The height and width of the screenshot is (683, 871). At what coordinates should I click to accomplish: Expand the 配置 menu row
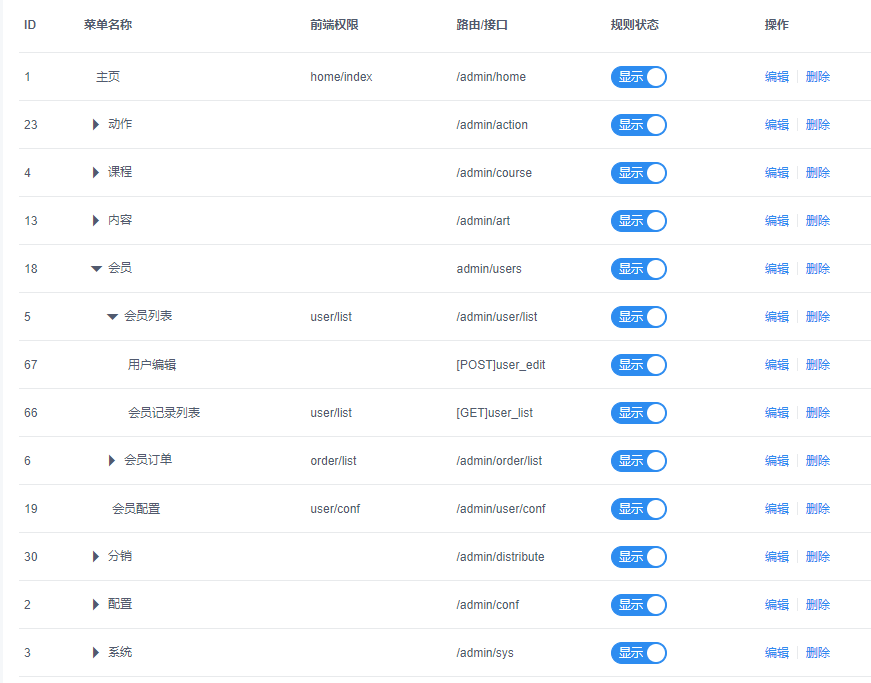(x=96, y=605)
